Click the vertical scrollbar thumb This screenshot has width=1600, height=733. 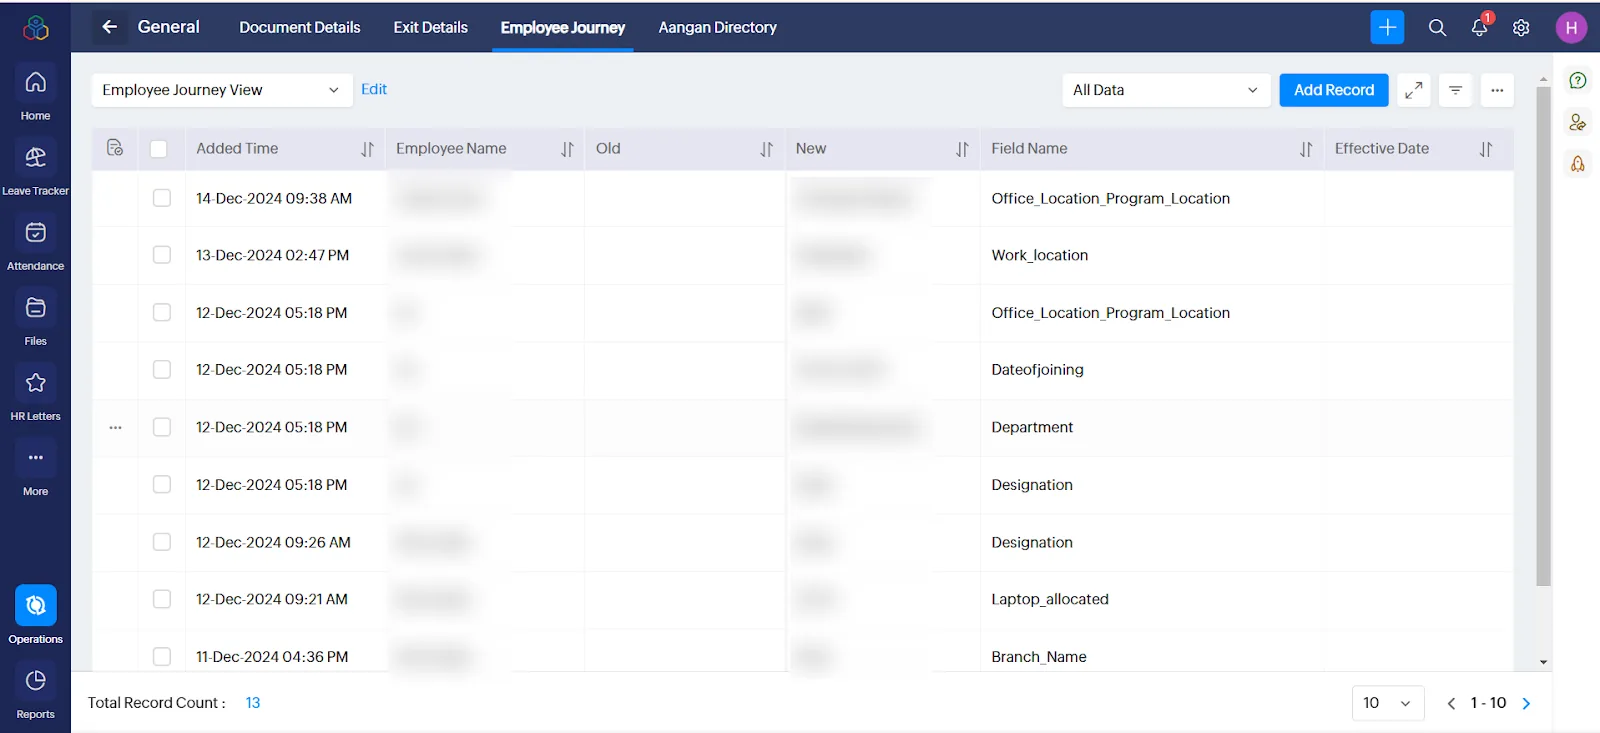point(1543,336)
